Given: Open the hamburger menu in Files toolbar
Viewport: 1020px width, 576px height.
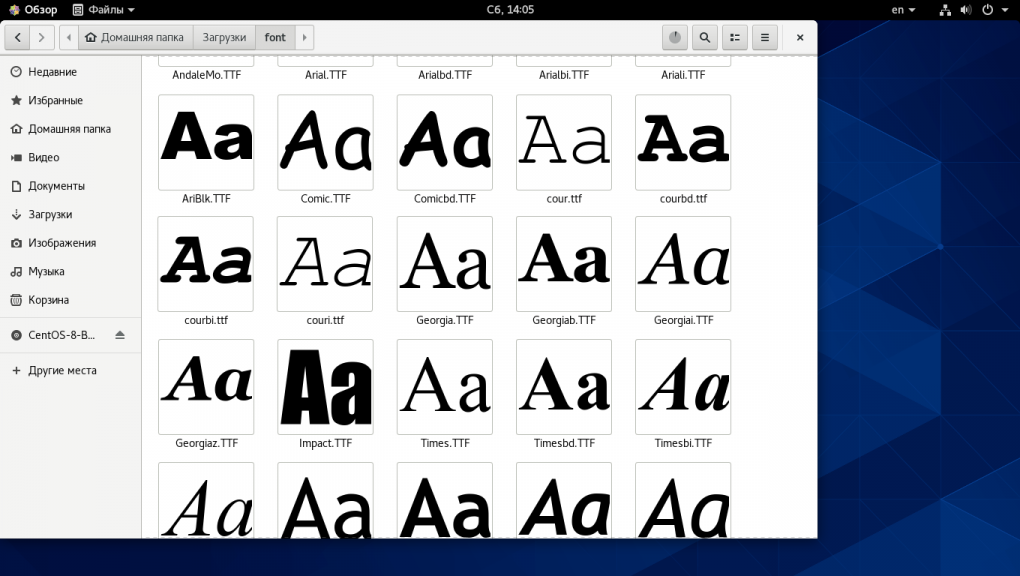Looking at the screenshot, I should (765, 38).
